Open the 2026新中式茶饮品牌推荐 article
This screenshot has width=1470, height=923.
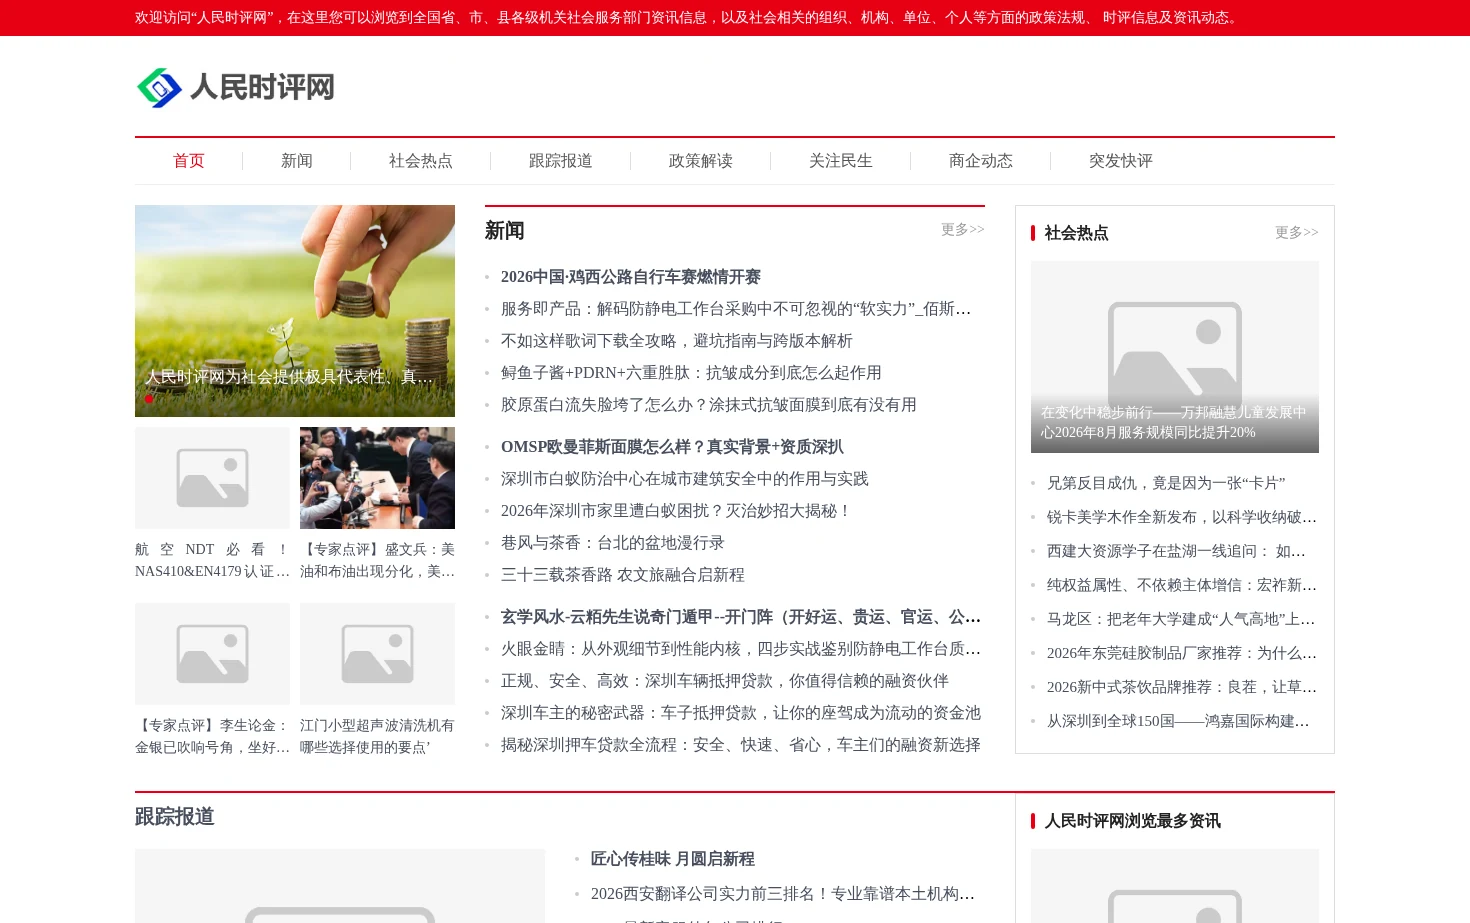[1182, 687]
